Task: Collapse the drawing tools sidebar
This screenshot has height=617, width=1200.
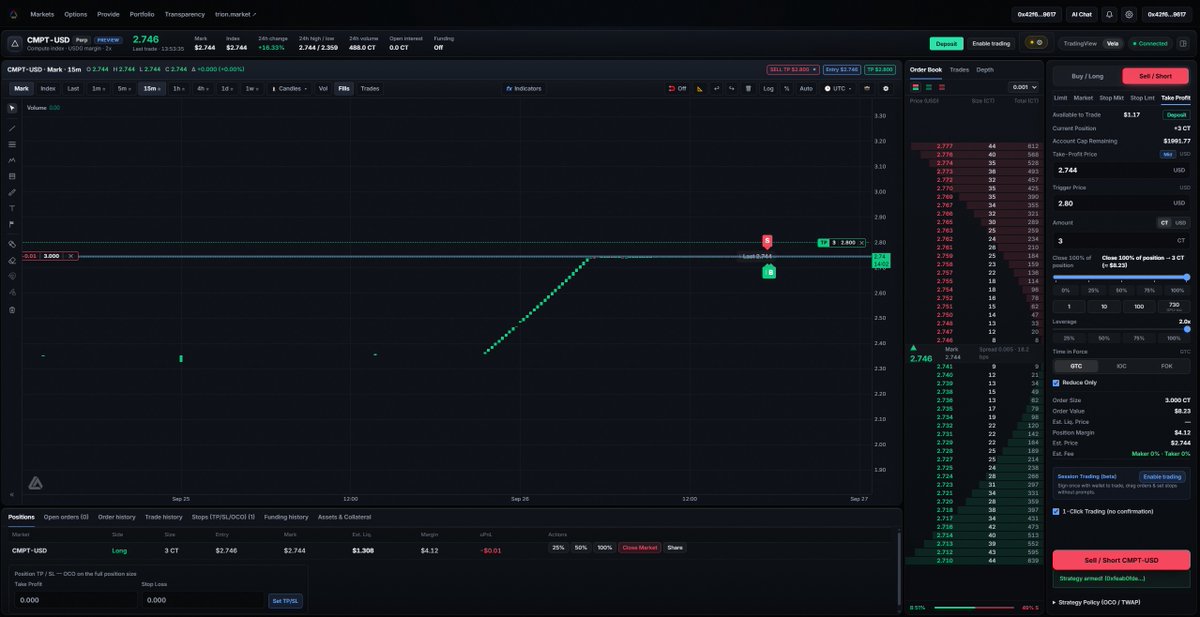Action: click(12, 494)
